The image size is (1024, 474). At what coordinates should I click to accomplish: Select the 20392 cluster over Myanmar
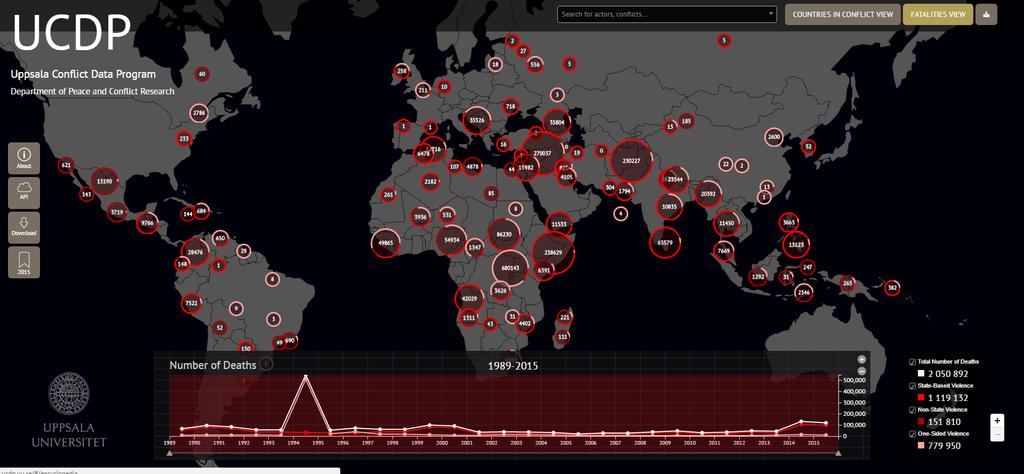[708, 194]
